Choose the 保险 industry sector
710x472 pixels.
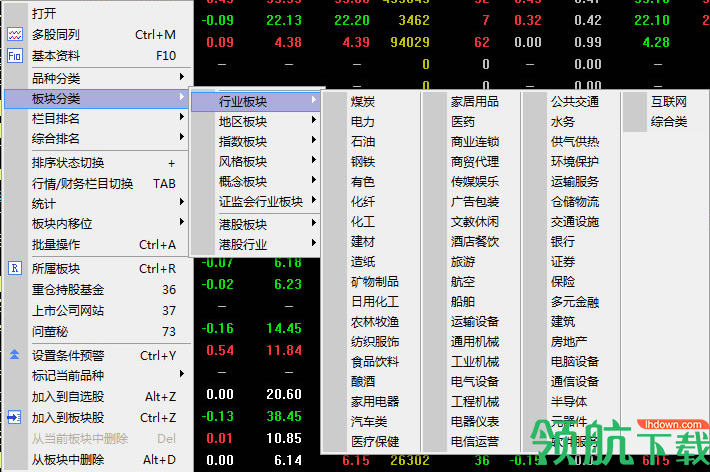[x=563, y=281]
